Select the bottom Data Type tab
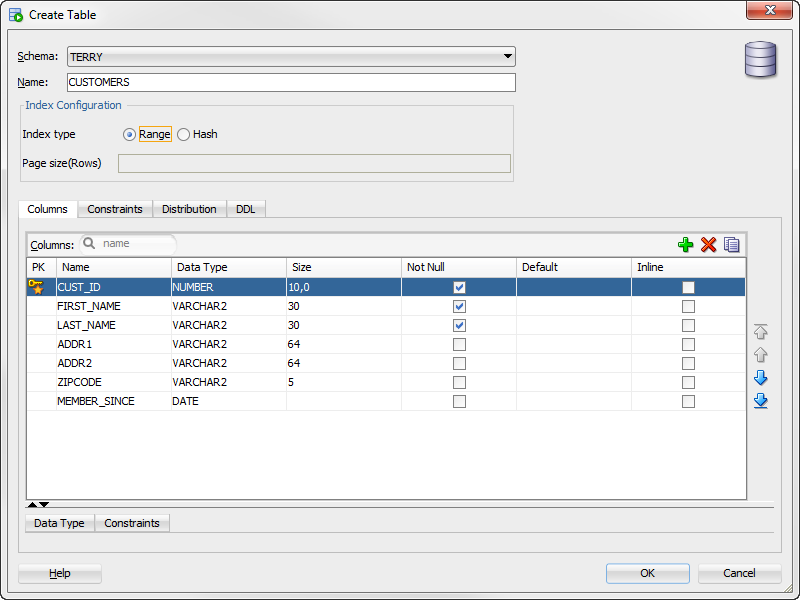800x600 pixels. 59,523
